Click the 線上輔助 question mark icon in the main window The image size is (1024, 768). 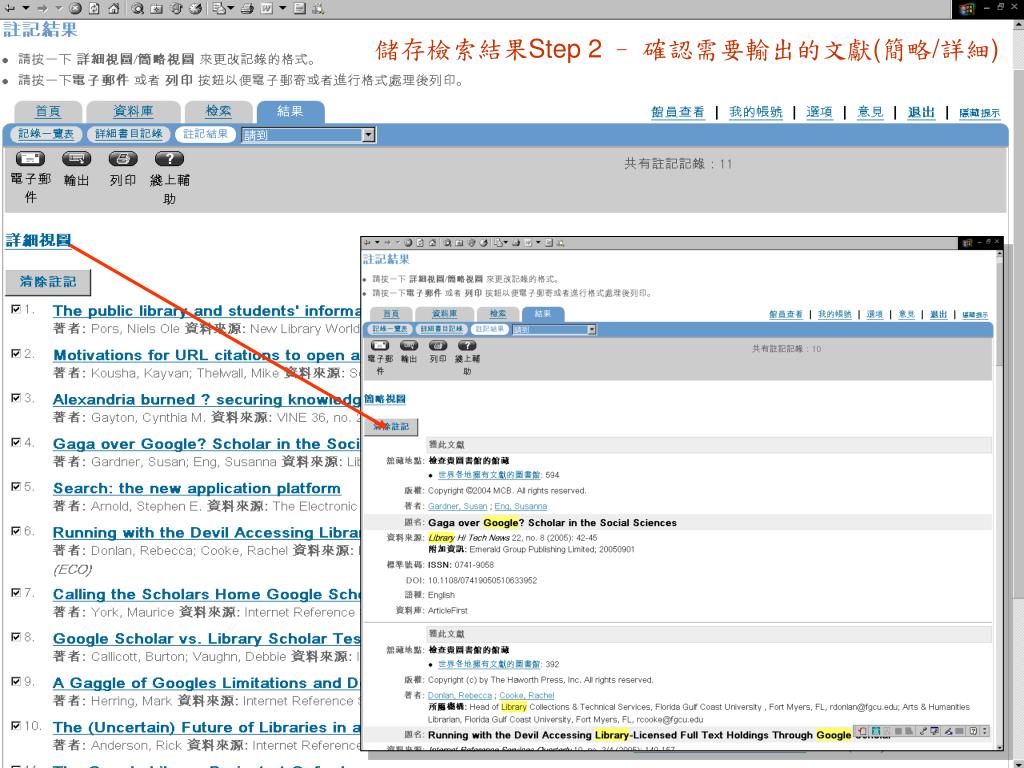click(169, 159)
